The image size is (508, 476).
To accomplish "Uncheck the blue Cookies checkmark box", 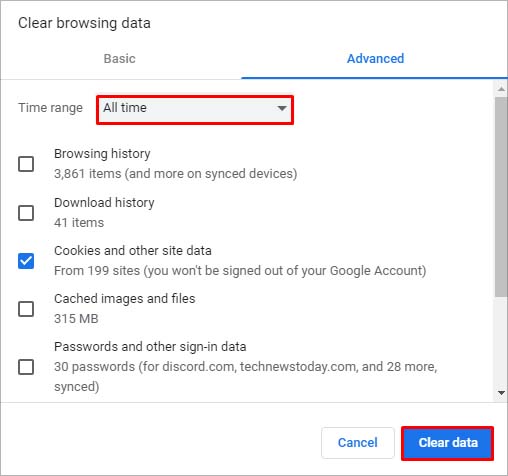I will click(x=26, y=261).
